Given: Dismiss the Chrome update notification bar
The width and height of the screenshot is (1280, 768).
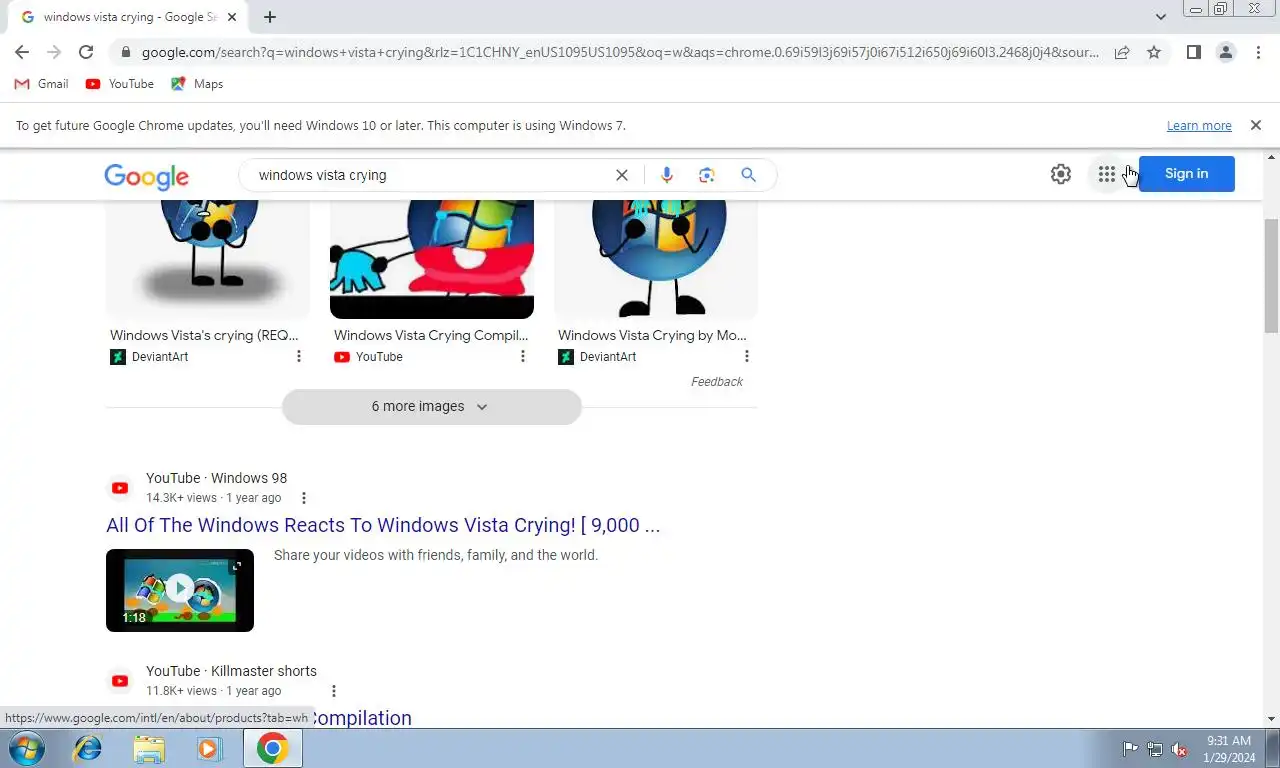Looking at the screenshot, I should [x=1256, y=125].
